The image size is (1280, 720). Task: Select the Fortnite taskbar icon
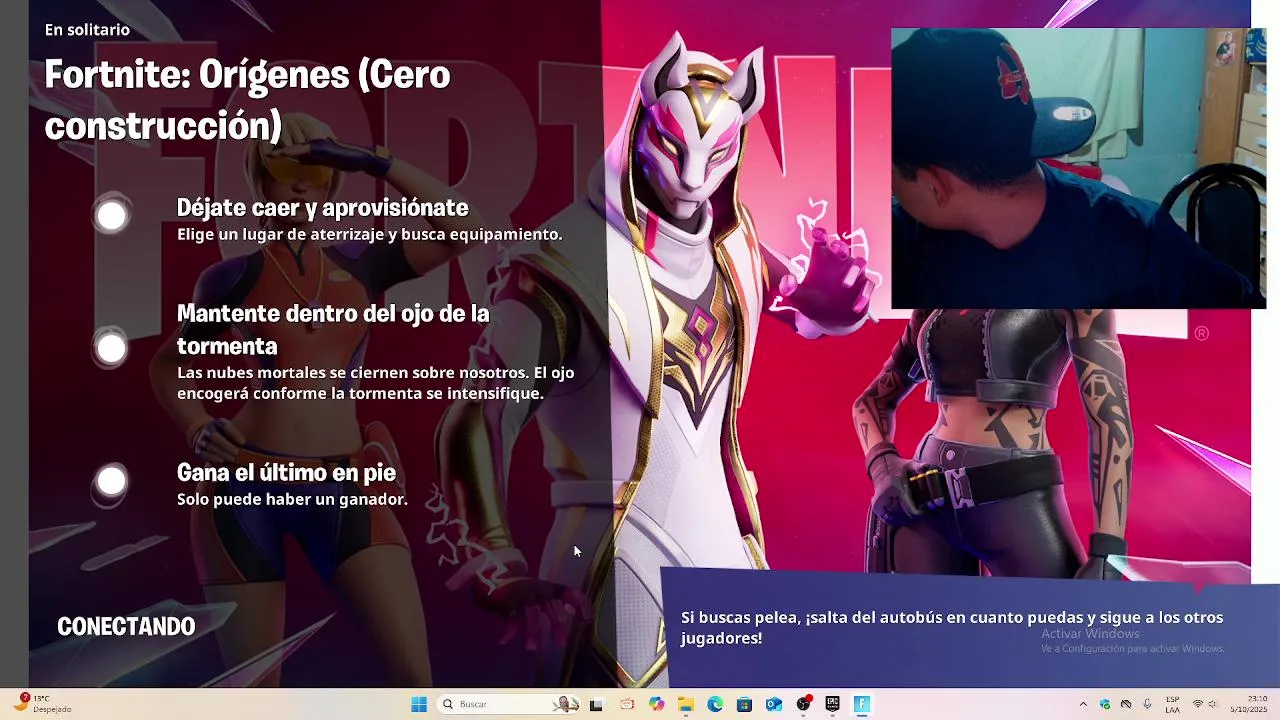(862, 704)
